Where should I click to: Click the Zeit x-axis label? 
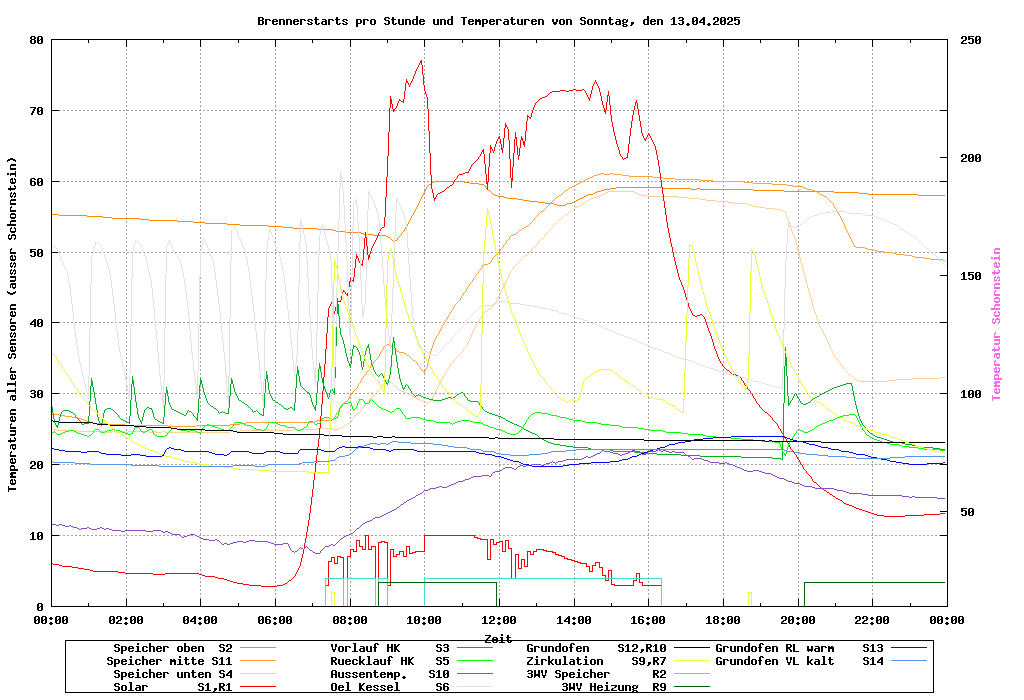click(498, 638)
